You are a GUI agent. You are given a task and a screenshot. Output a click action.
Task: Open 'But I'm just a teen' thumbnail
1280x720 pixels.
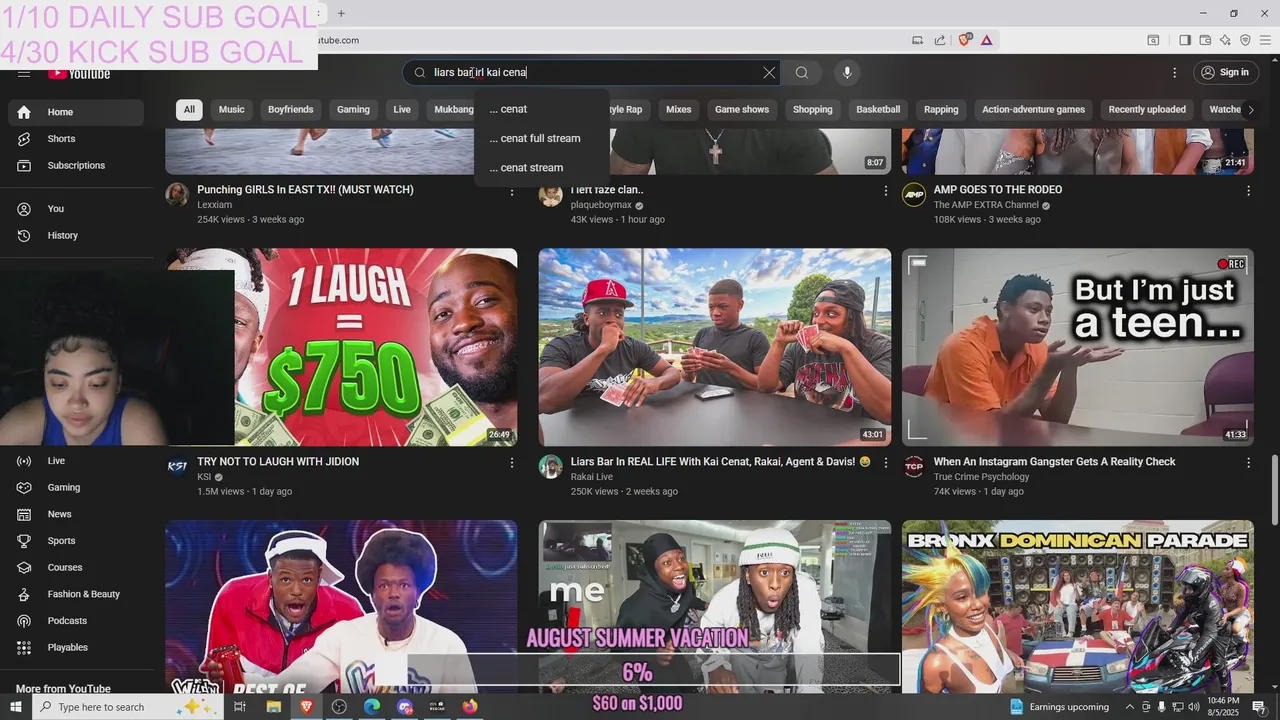[x=1078, y=347]
